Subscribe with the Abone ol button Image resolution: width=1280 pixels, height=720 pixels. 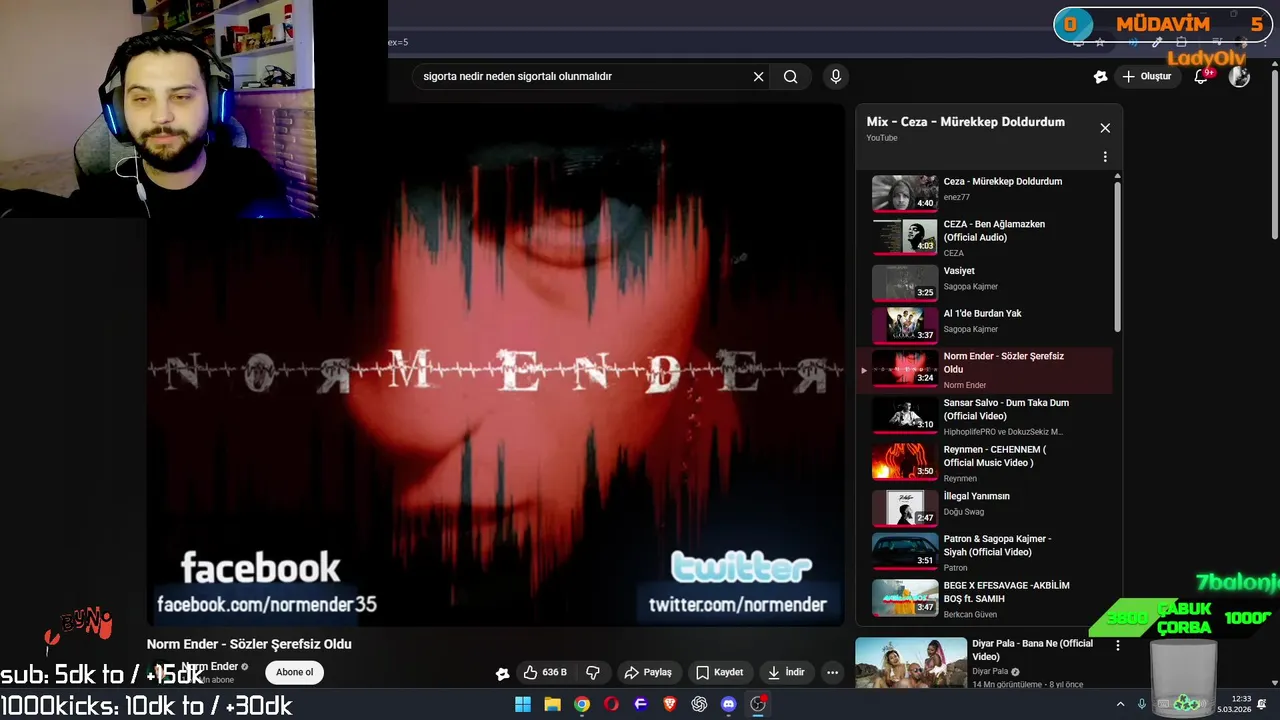tap(295, 672)
